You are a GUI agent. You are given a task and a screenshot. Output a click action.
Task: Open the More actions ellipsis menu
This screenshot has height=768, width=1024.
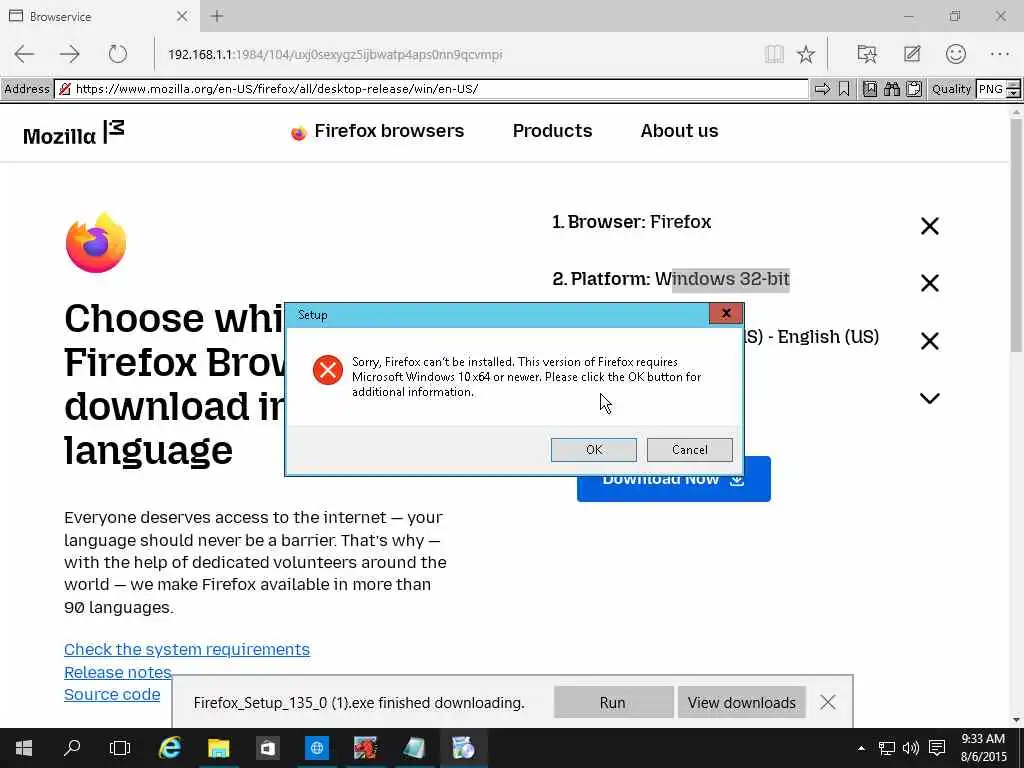[x=1000, y=54]
